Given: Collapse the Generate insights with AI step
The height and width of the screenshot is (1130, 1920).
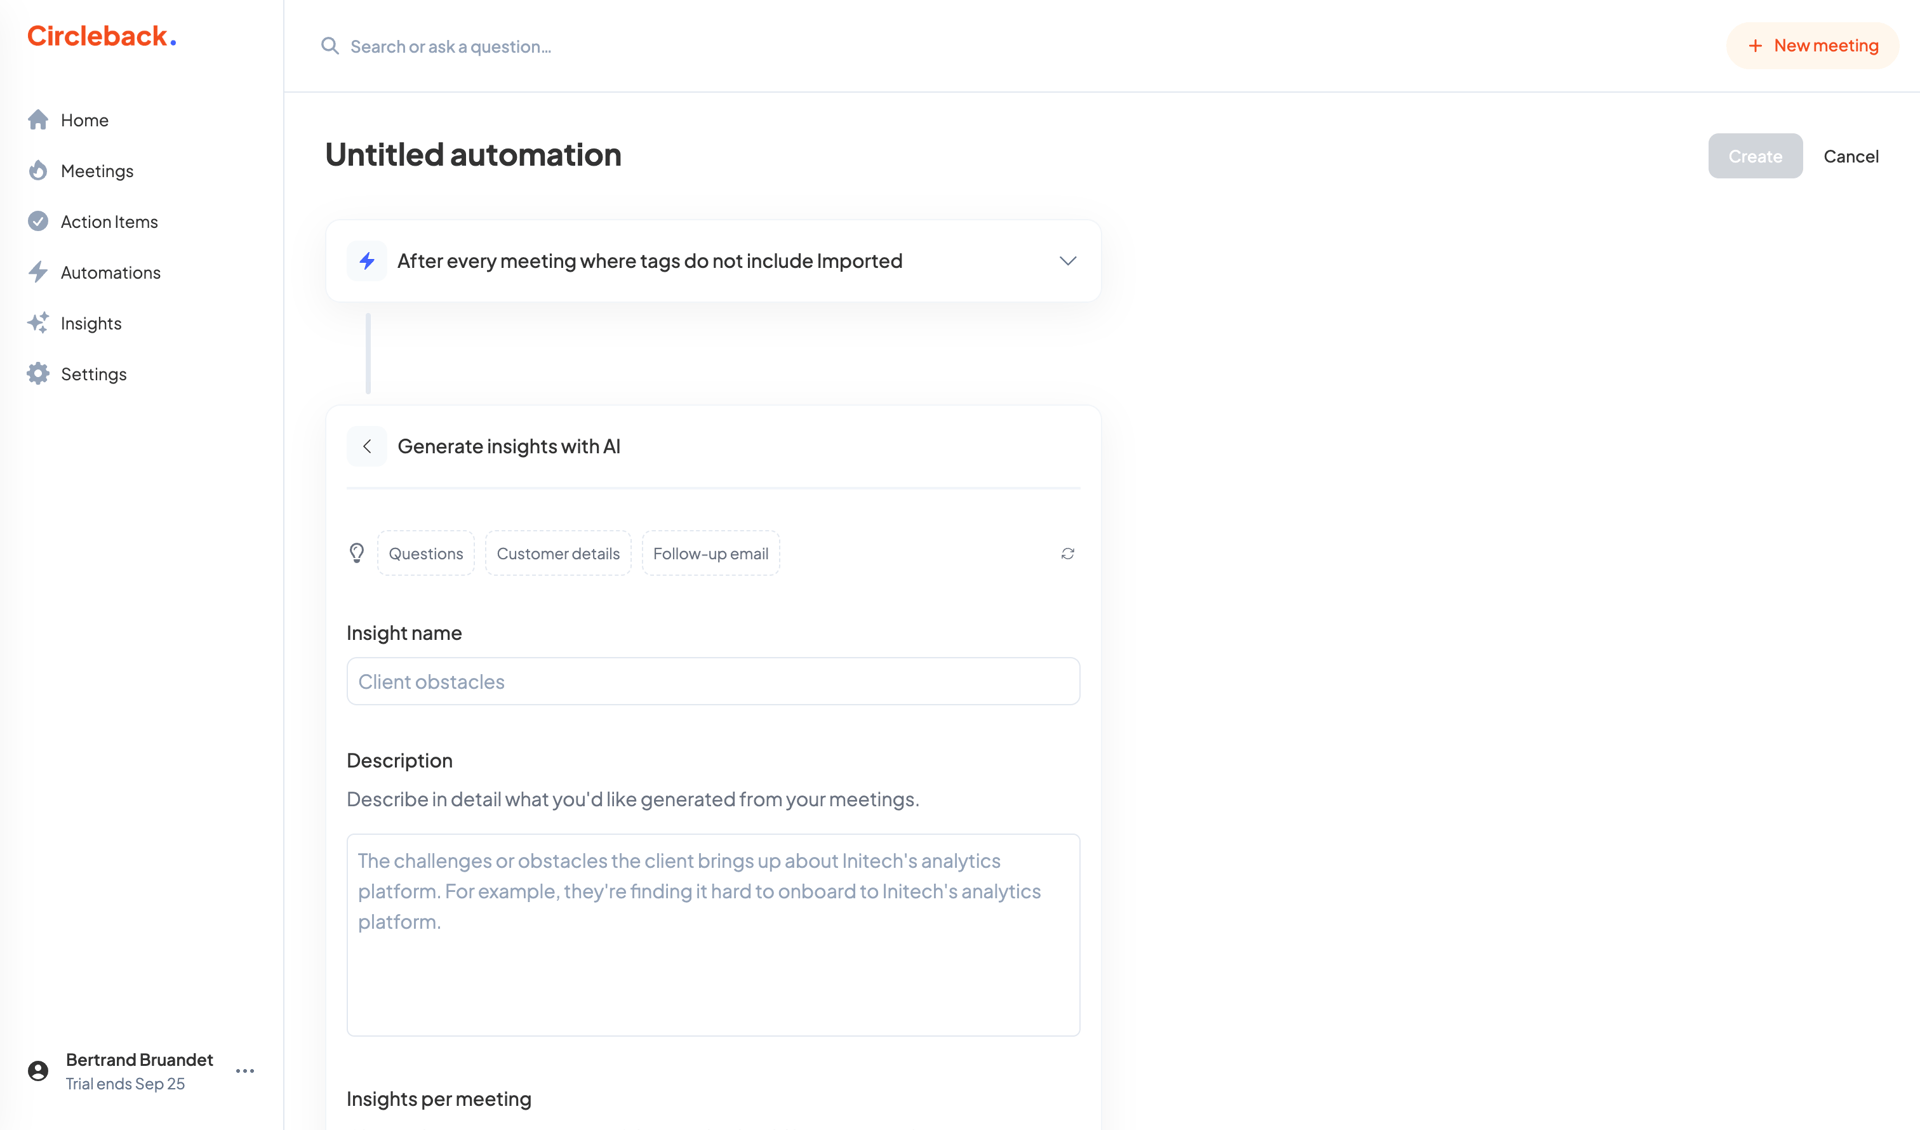Looking at the screenshot, I should tap(367, 446).
